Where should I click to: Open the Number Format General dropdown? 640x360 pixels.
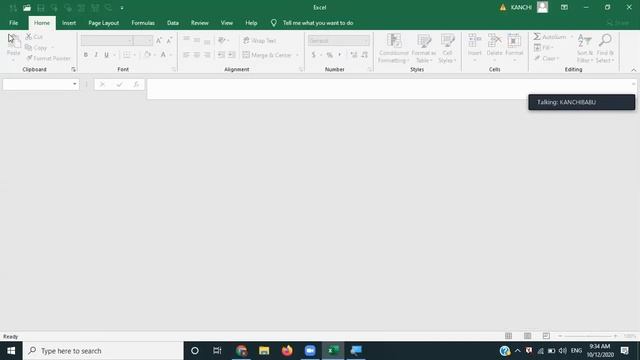[x=339, y=40]
